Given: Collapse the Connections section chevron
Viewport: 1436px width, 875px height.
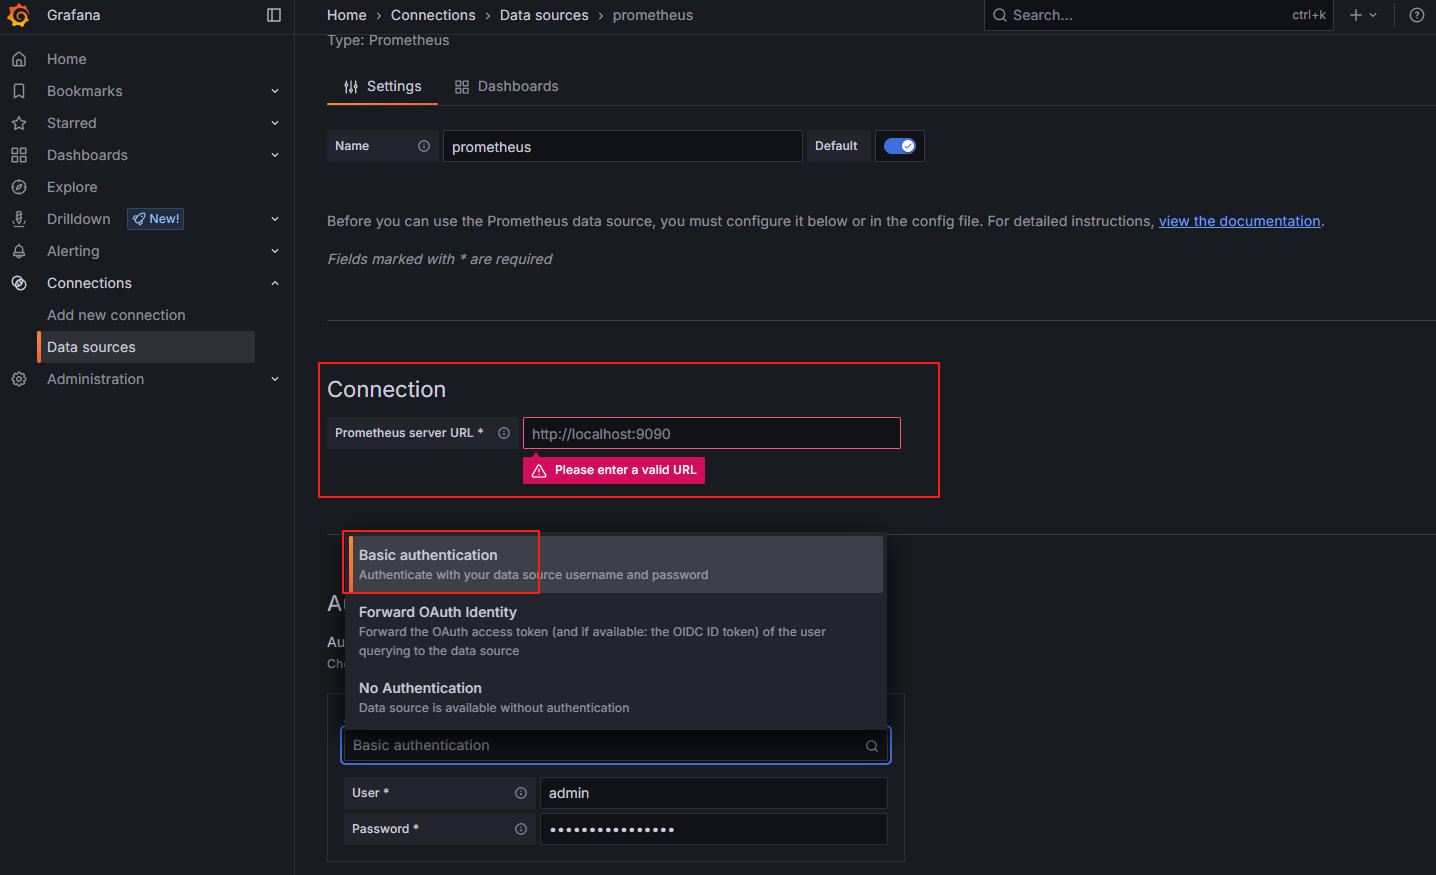Looking at the screenshot, I should tap(275, 283).
